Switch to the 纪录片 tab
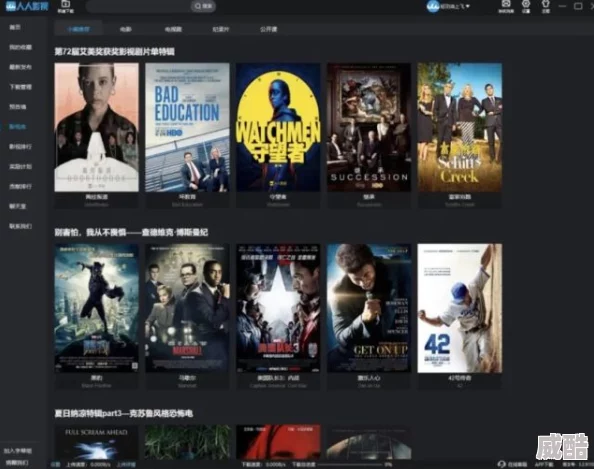594x469 pixels. (x=221, y=29)
